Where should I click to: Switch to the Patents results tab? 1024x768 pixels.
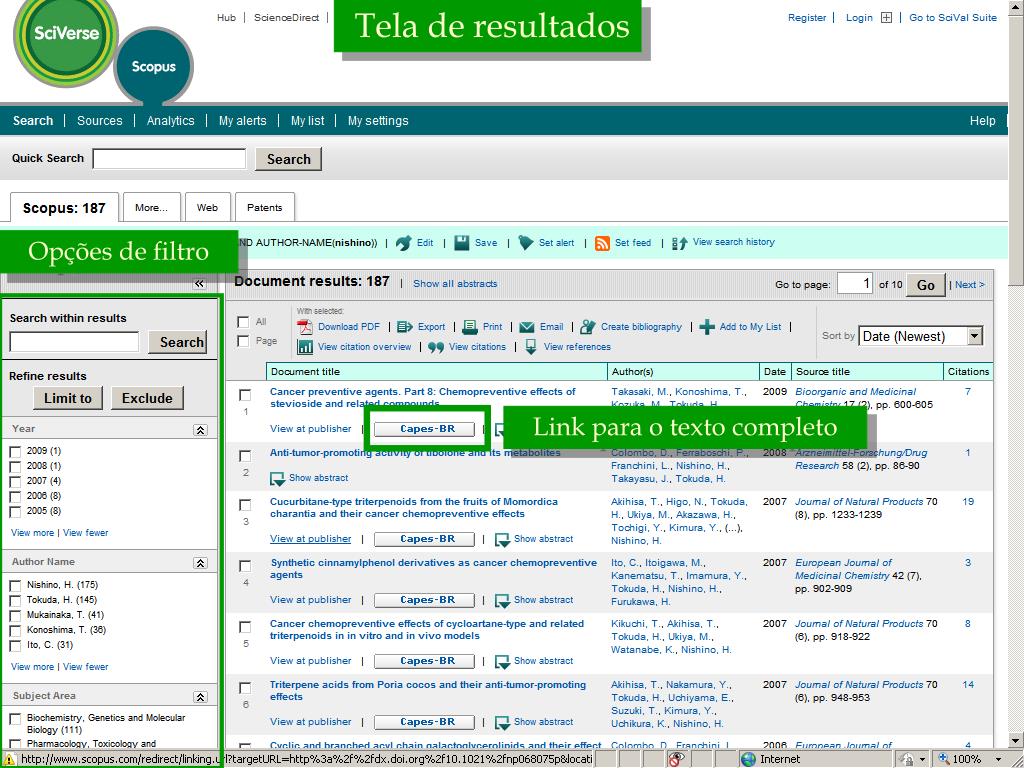[264, 208]
